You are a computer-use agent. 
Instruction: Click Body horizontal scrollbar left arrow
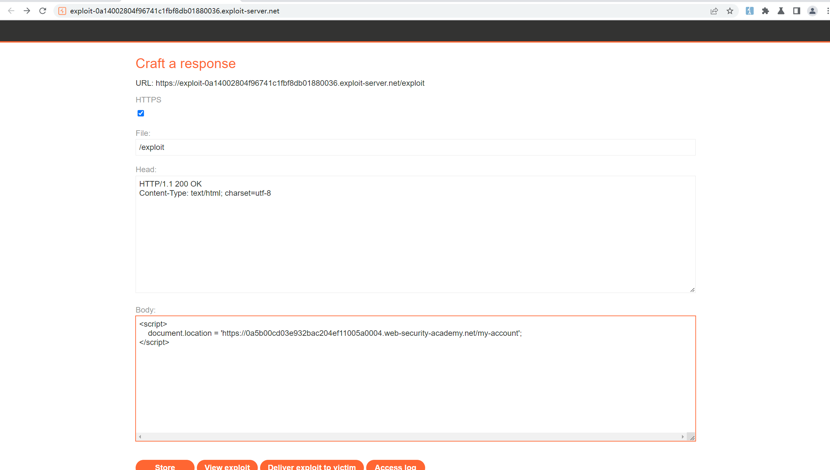140,437
